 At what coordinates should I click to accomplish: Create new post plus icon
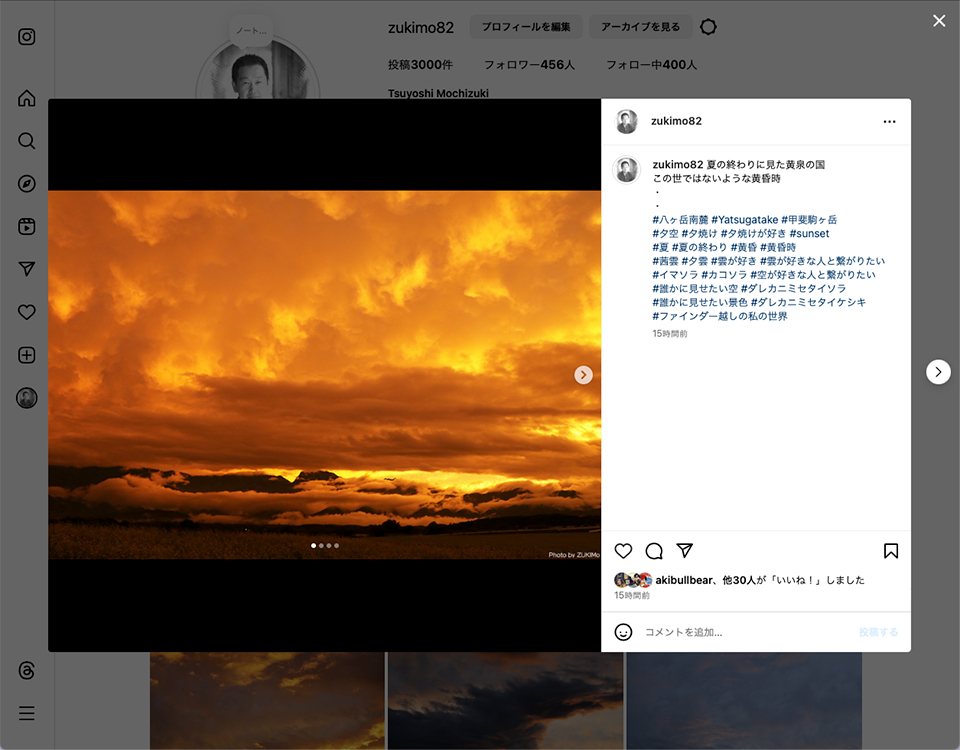pos(26,355)
